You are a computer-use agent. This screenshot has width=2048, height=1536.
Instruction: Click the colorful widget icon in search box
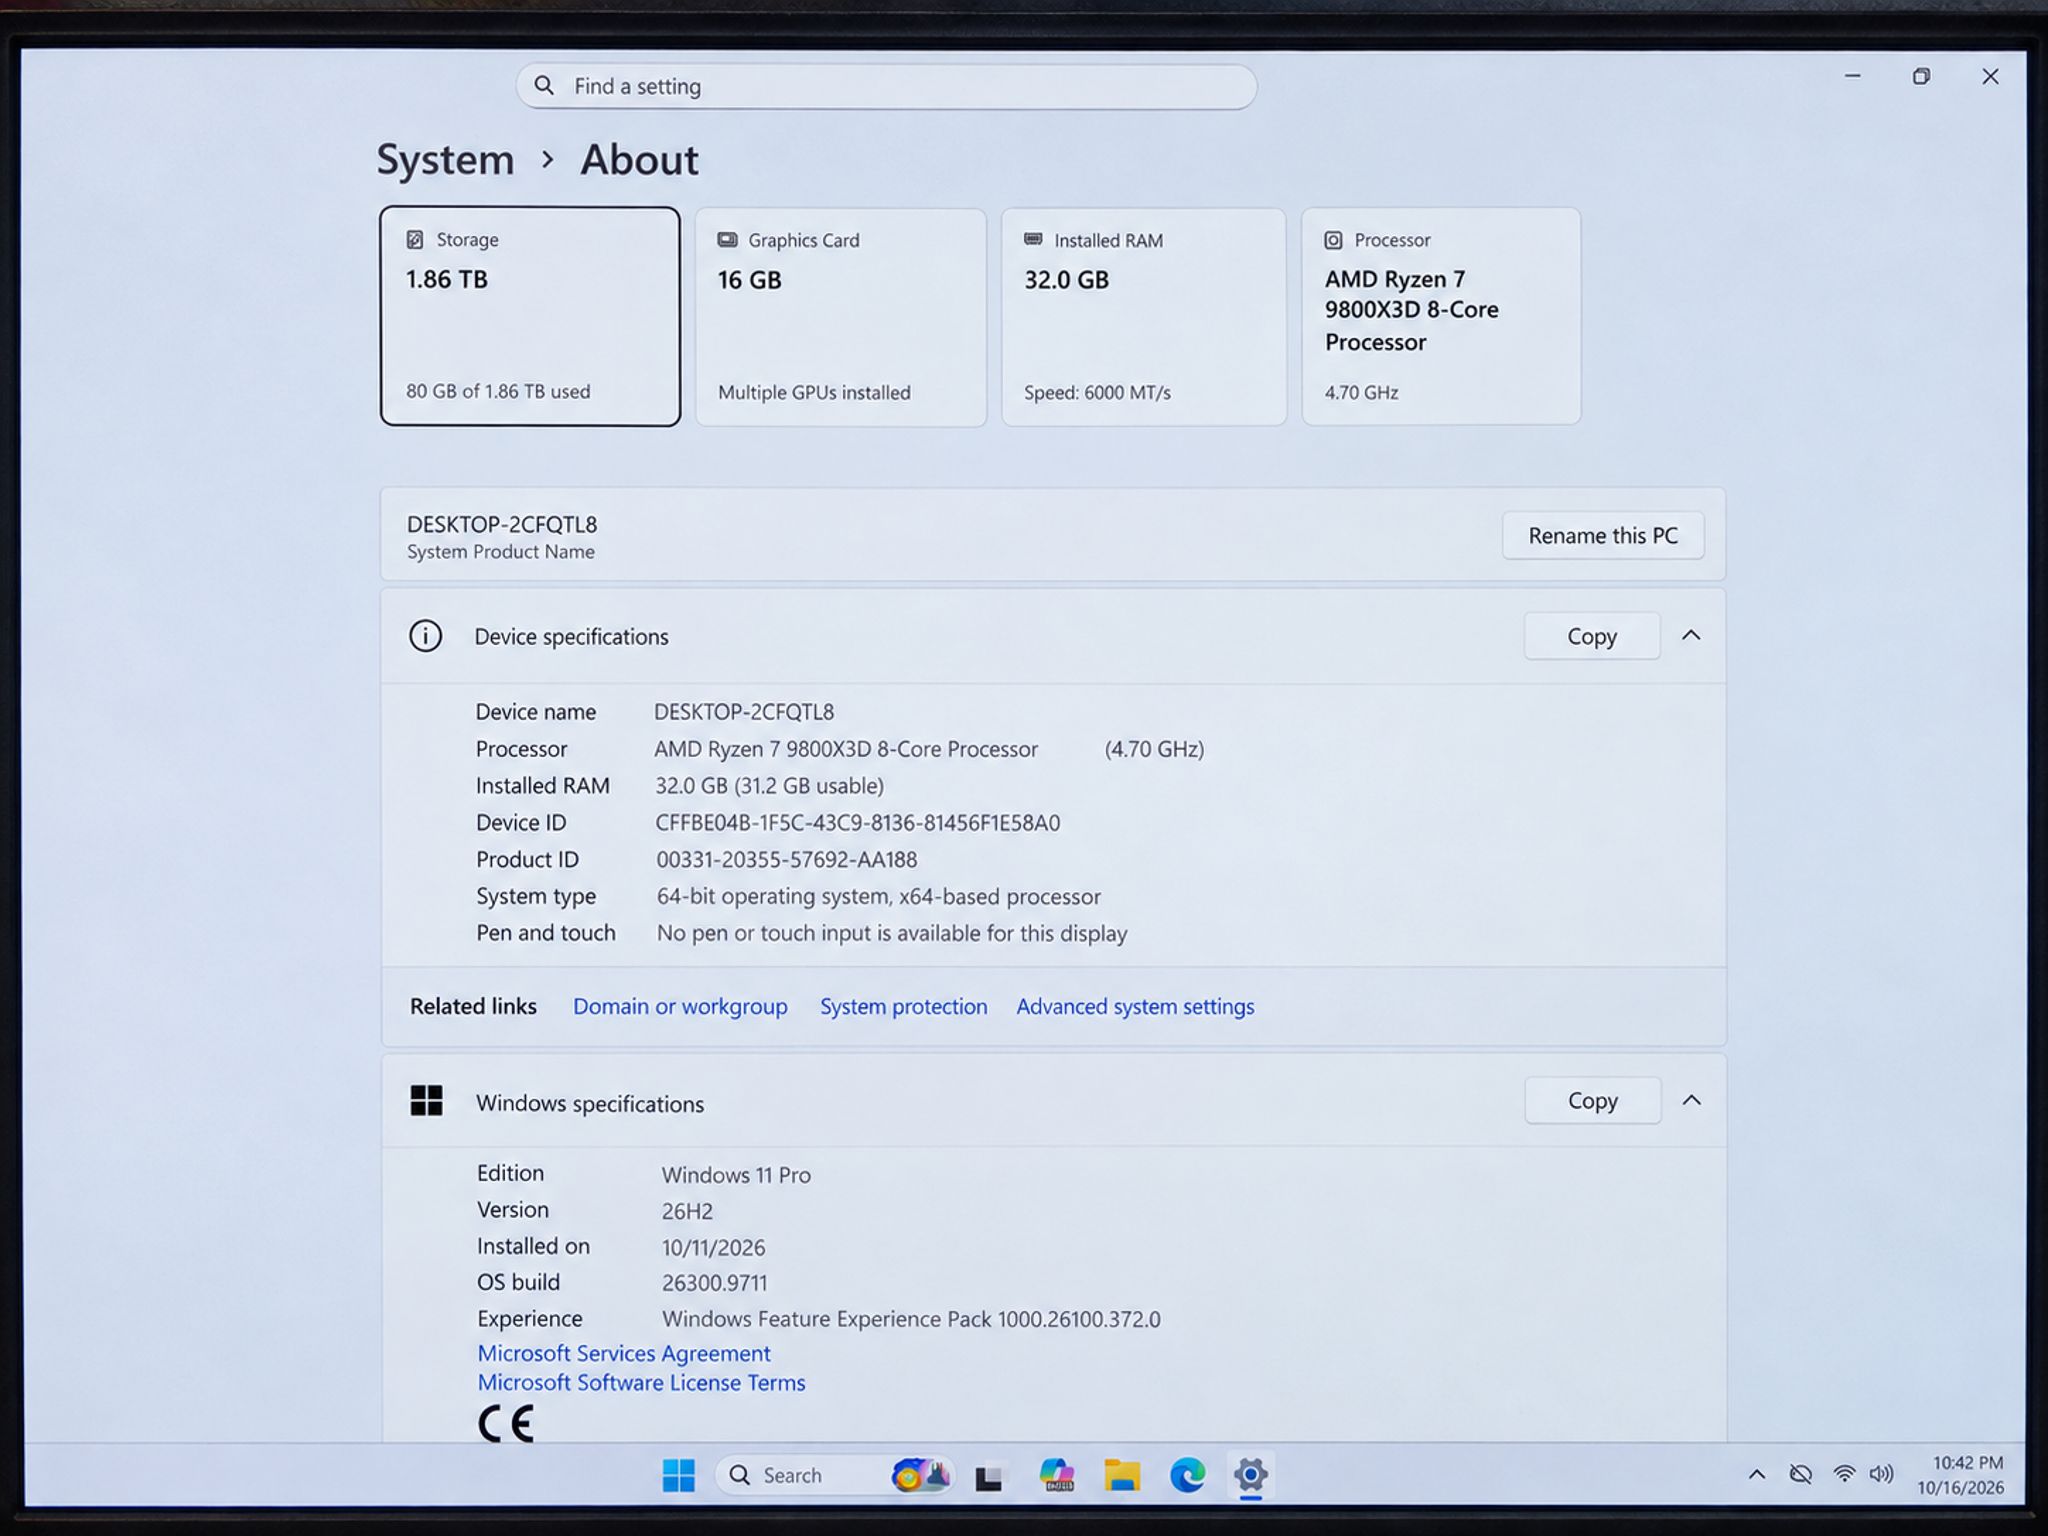920,1475
